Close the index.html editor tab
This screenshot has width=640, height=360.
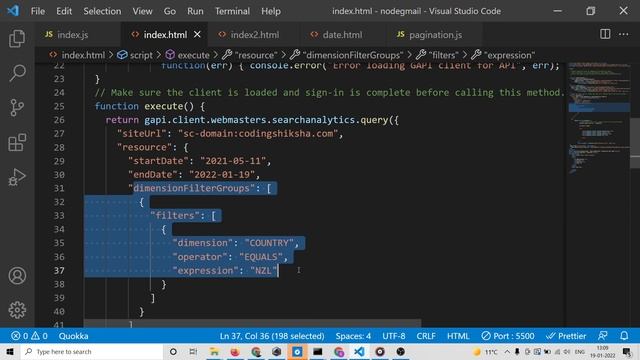tap(197, 34)
